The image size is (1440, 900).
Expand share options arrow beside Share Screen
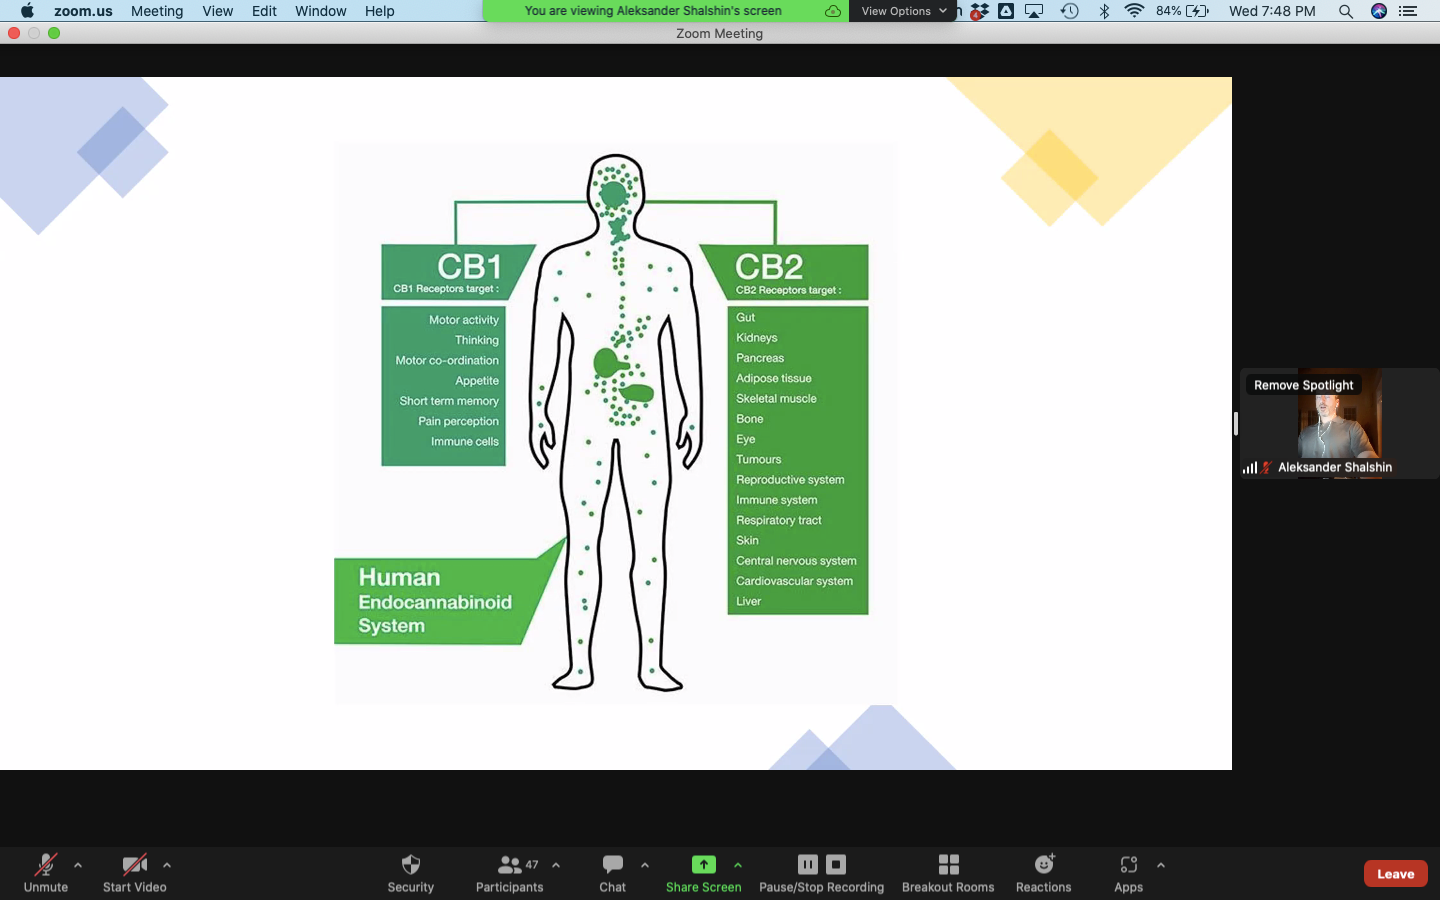[x=738, y=865]
